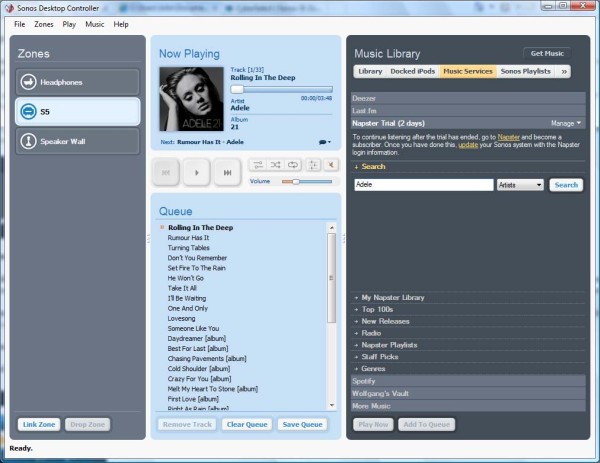Toggle shuffle mode

point(276,165)
